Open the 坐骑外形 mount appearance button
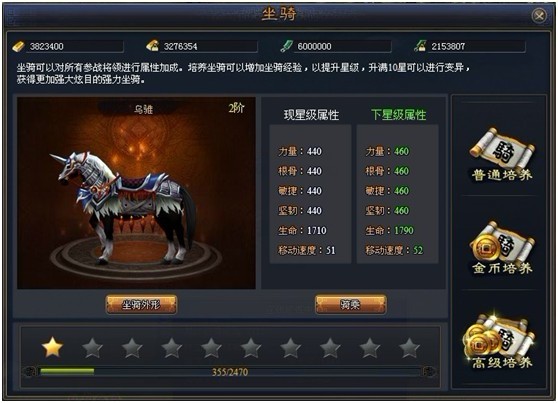Screen dimensions: 558x403 (141, 305)
